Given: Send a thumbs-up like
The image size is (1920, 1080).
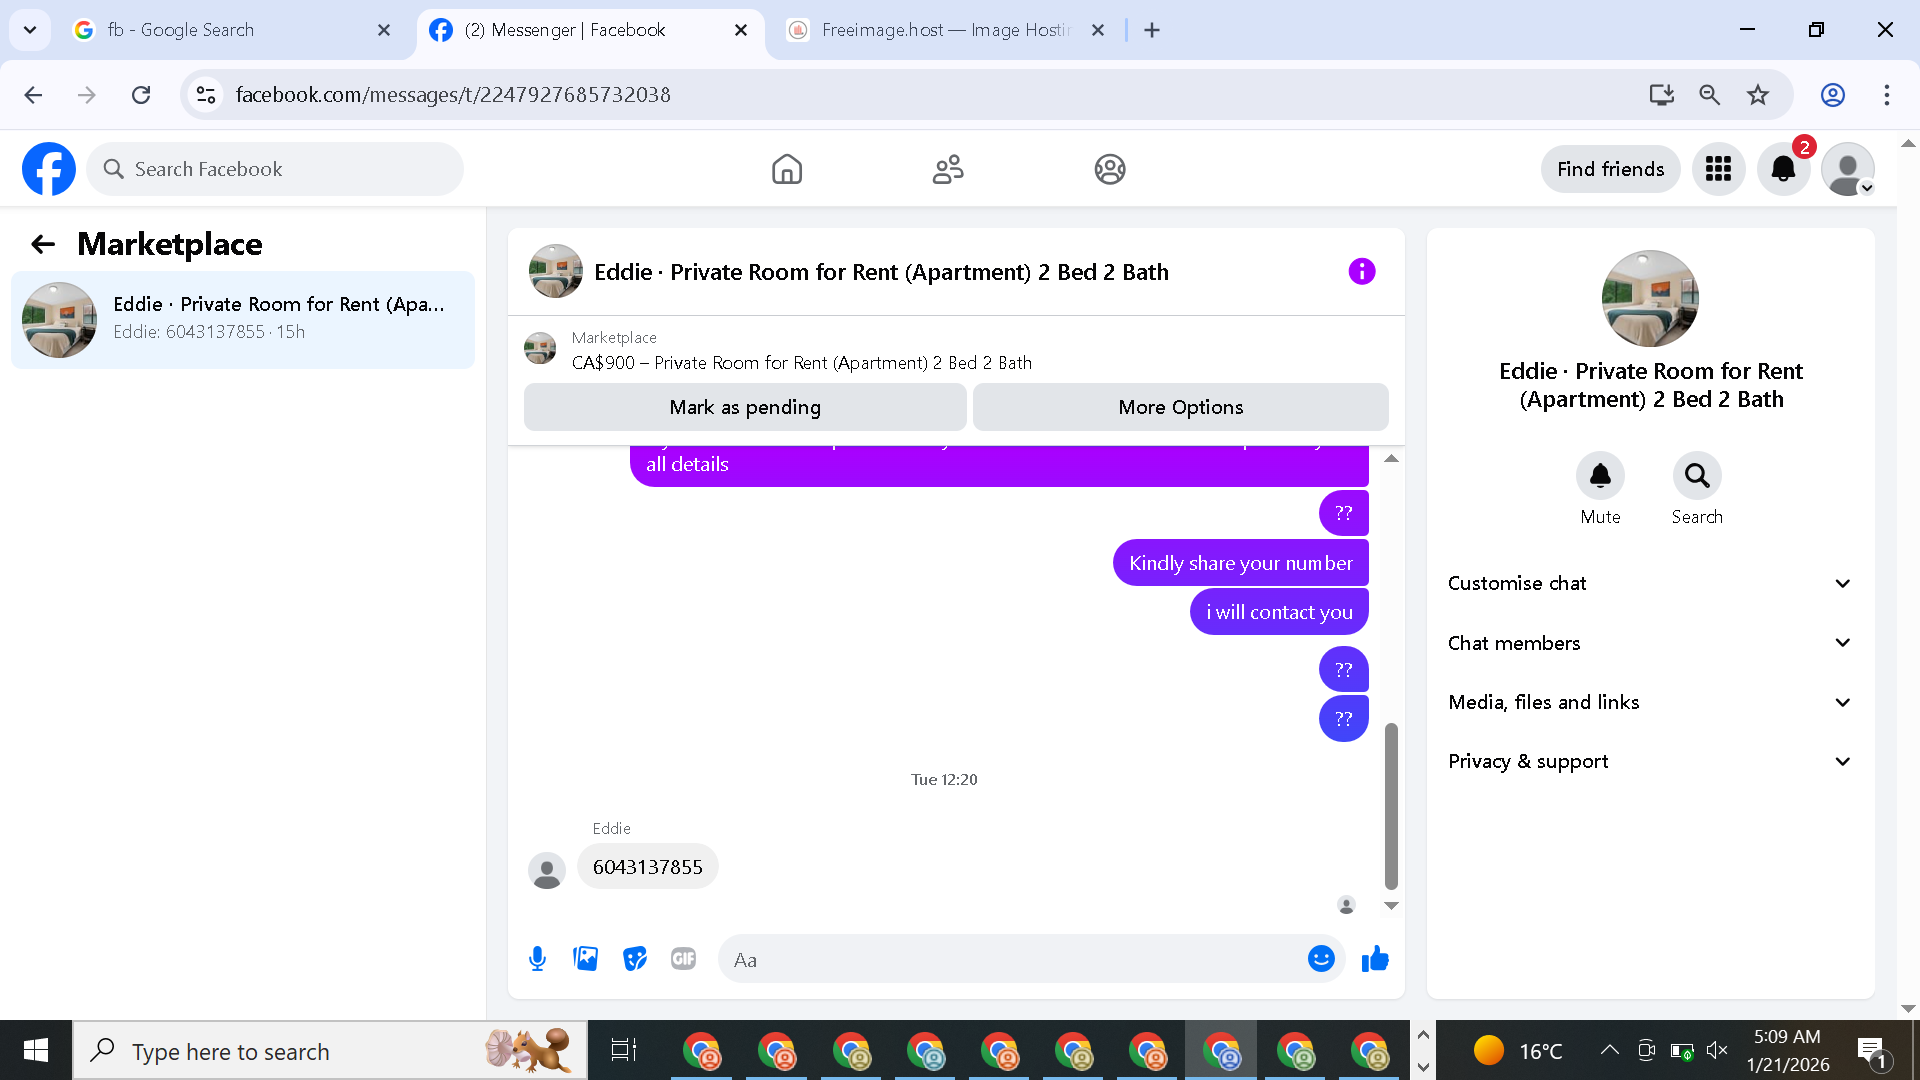Looking at the screenshot, I should click(1375, 959).
